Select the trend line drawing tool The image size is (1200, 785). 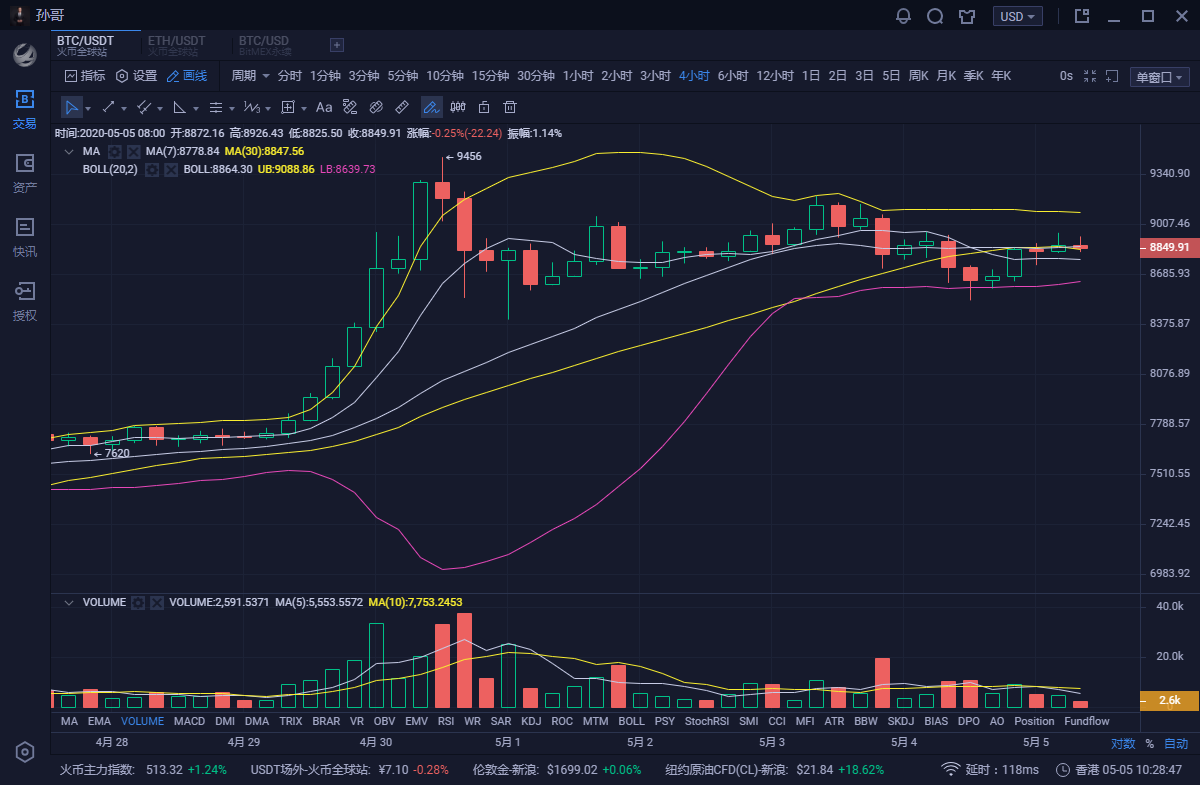[x=109, y=107]
